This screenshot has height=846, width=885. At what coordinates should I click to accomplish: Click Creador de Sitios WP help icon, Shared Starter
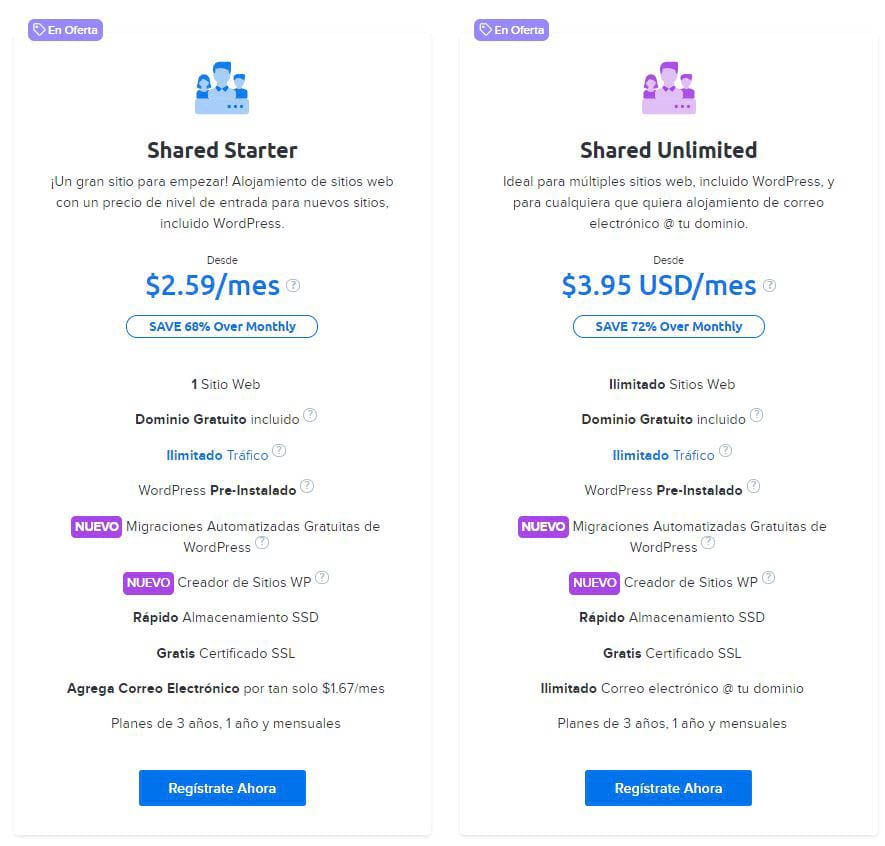(322, 579)
